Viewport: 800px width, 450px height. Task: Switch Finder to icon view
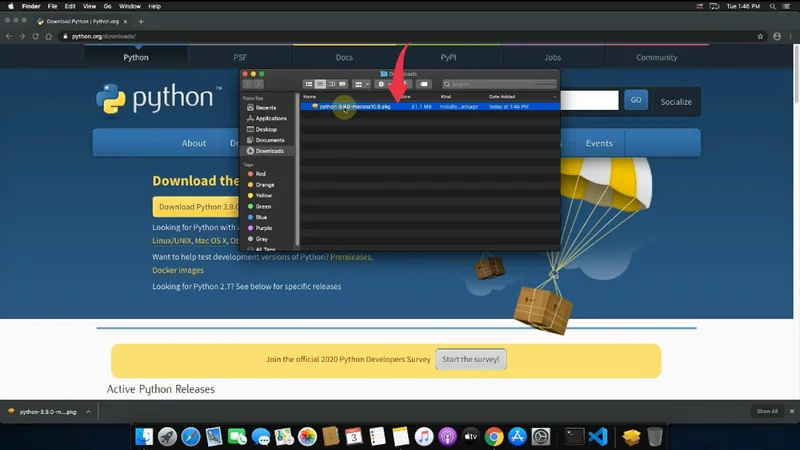308,84
